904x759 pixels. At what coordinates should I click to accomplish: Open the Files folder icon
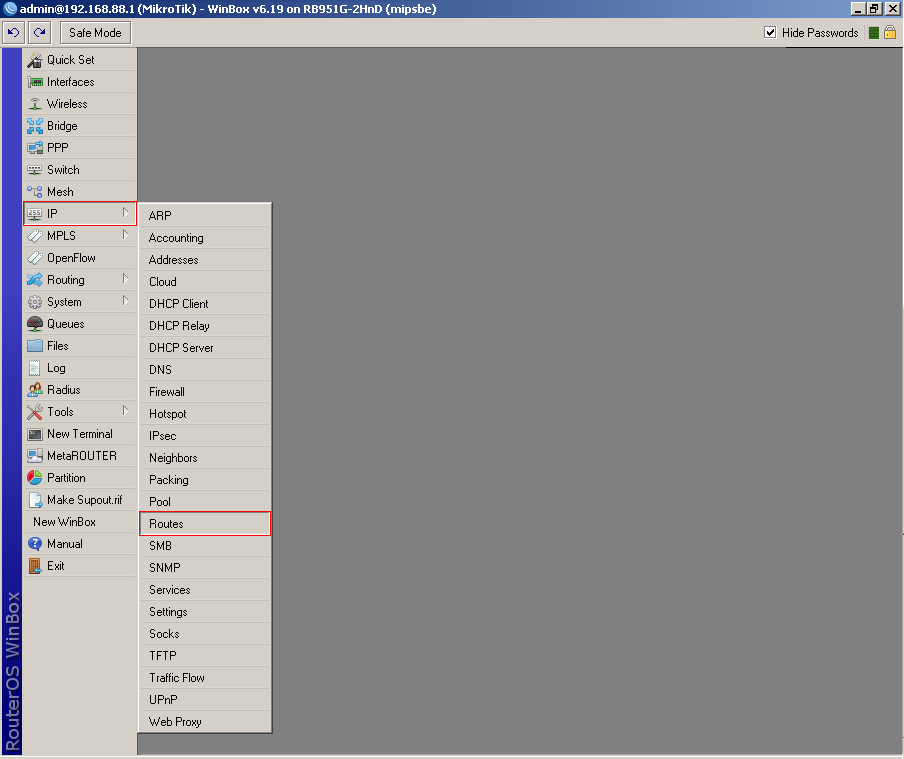35,346
